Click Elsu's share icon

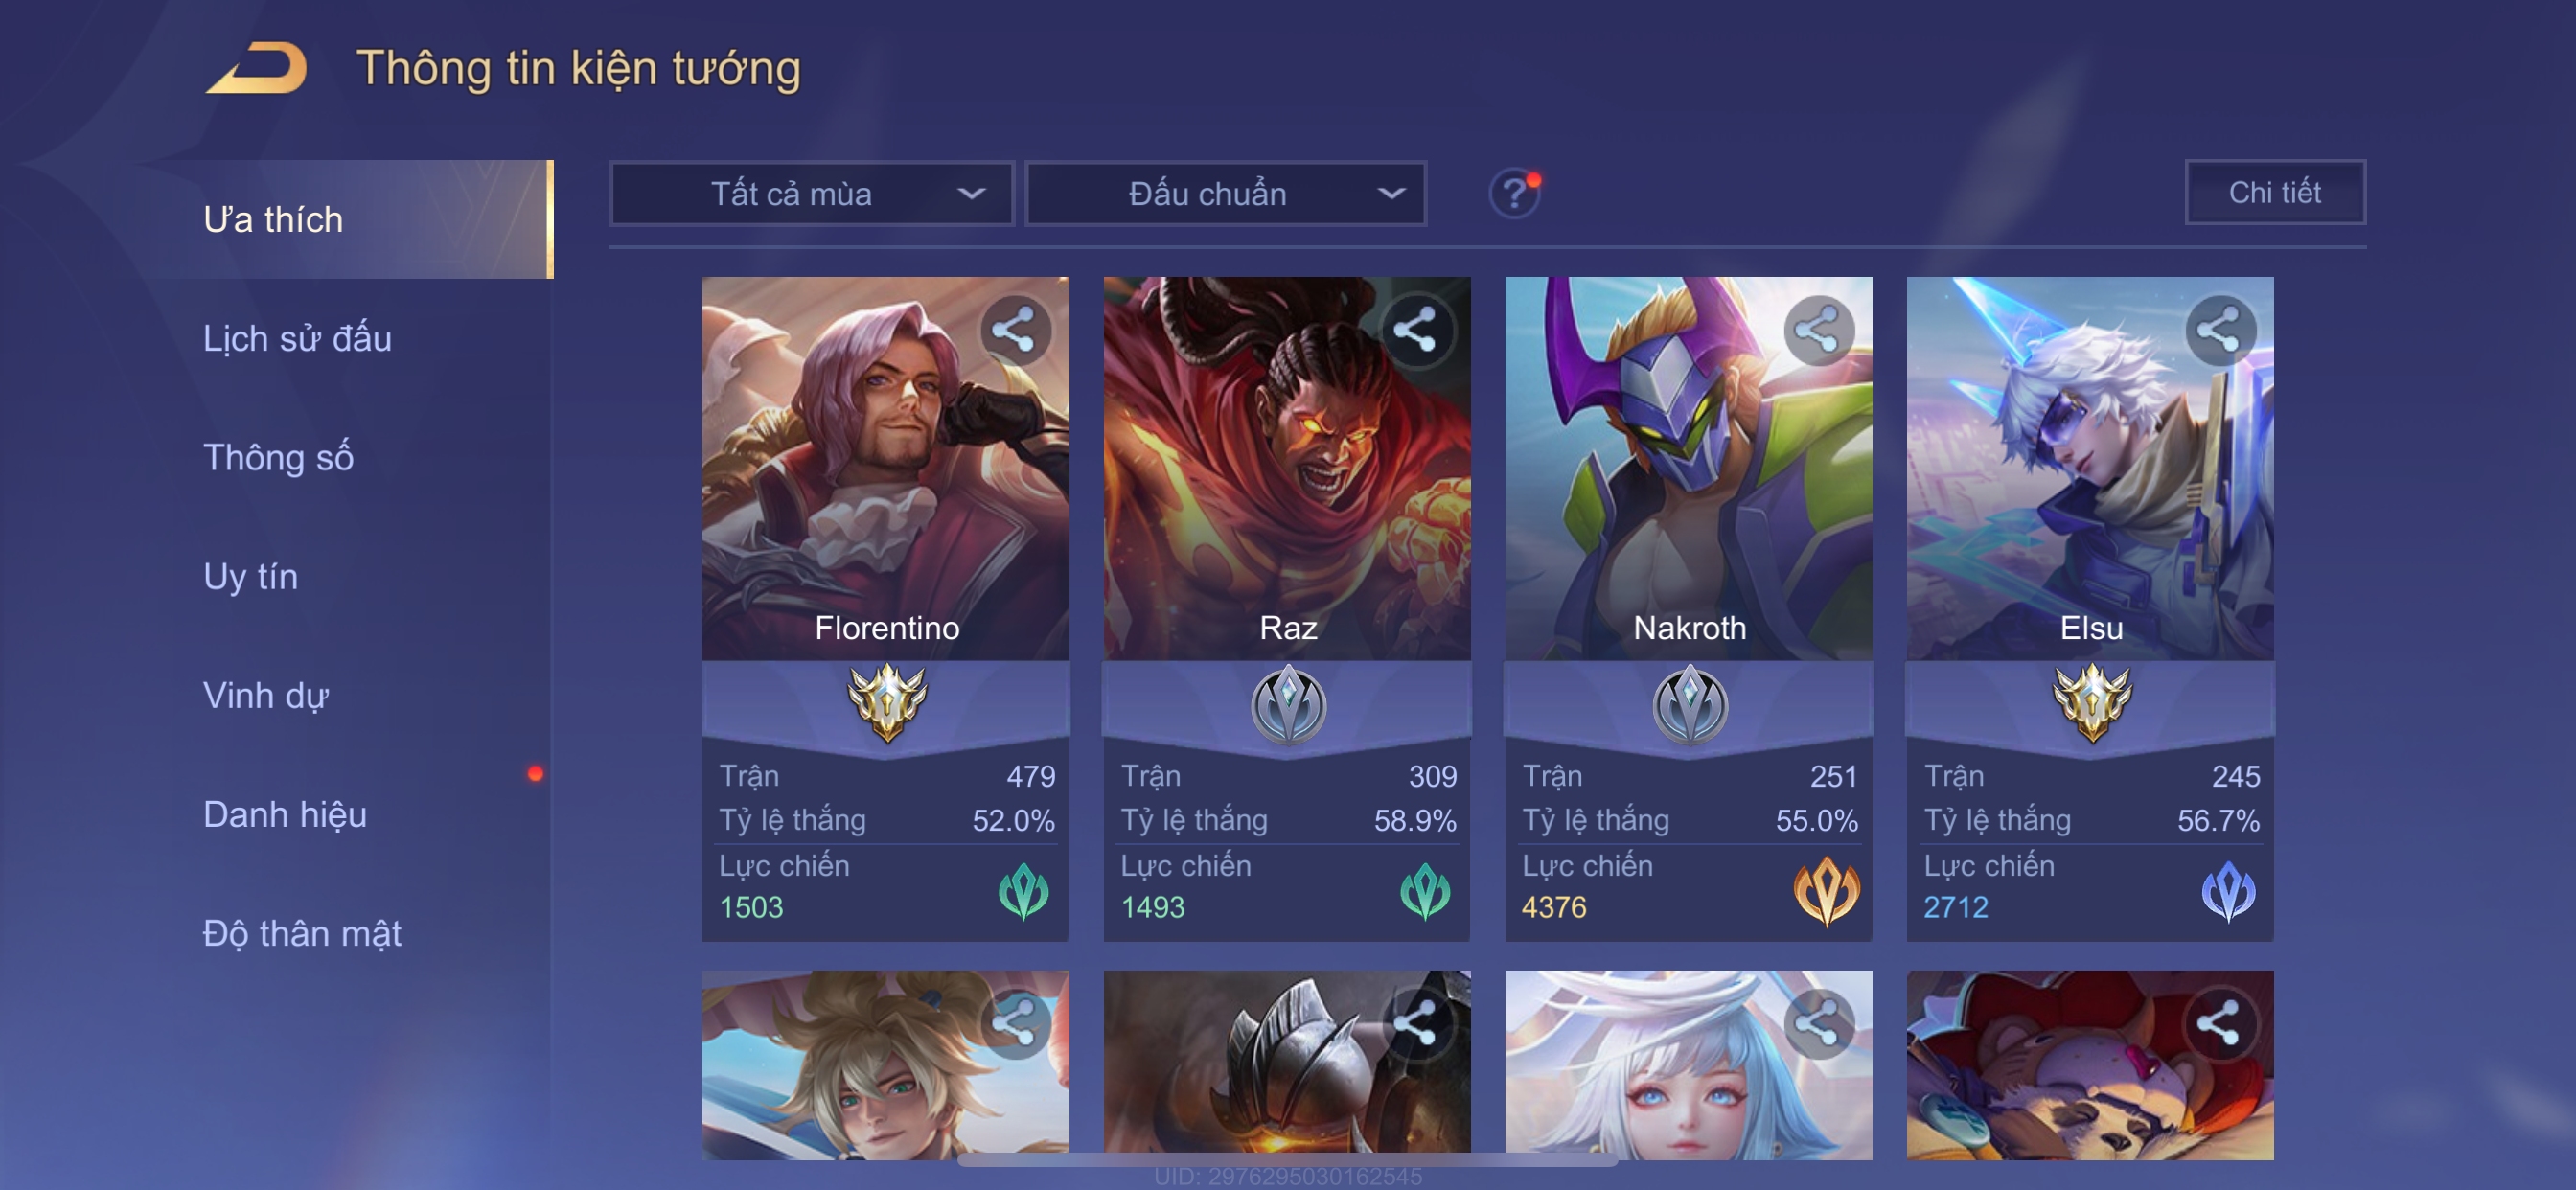point(2219,330)
